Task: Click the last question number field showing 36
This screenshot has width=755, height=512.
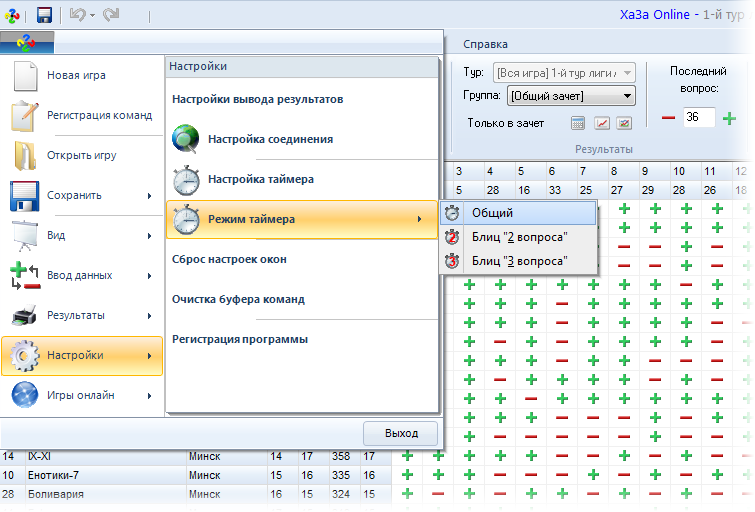Action: 698,118
